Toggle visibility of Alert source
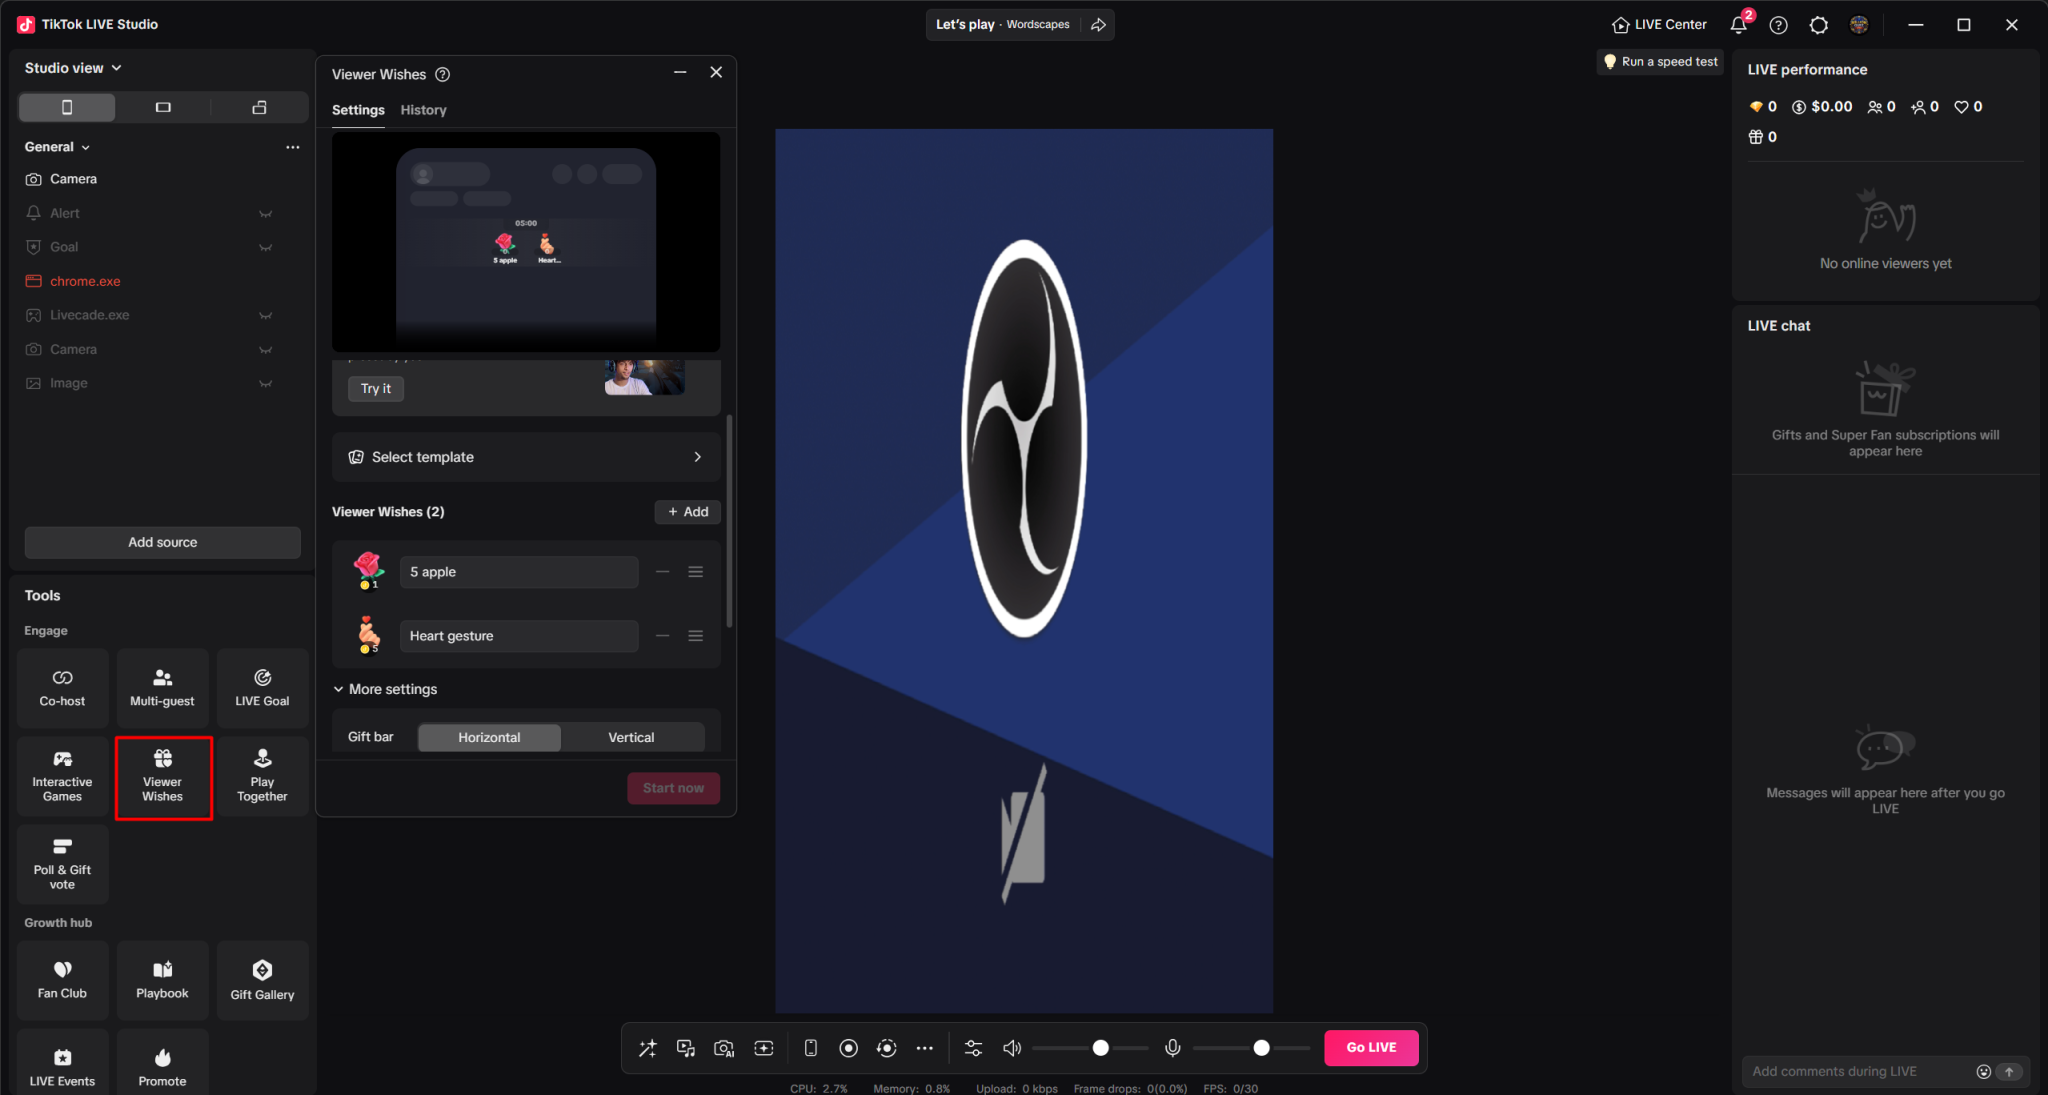The height and width of the screenshot is (1095, 2048). [x=265, y=213]
